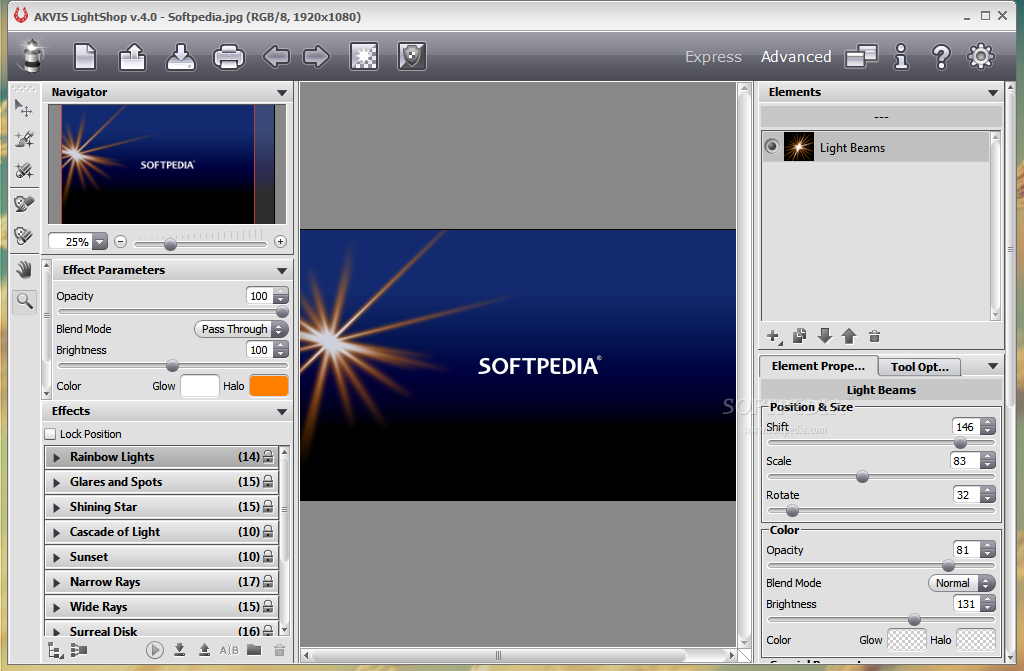Click the zoom in plus button
This screenshot has width=1024, height=671.
point(280,242)
